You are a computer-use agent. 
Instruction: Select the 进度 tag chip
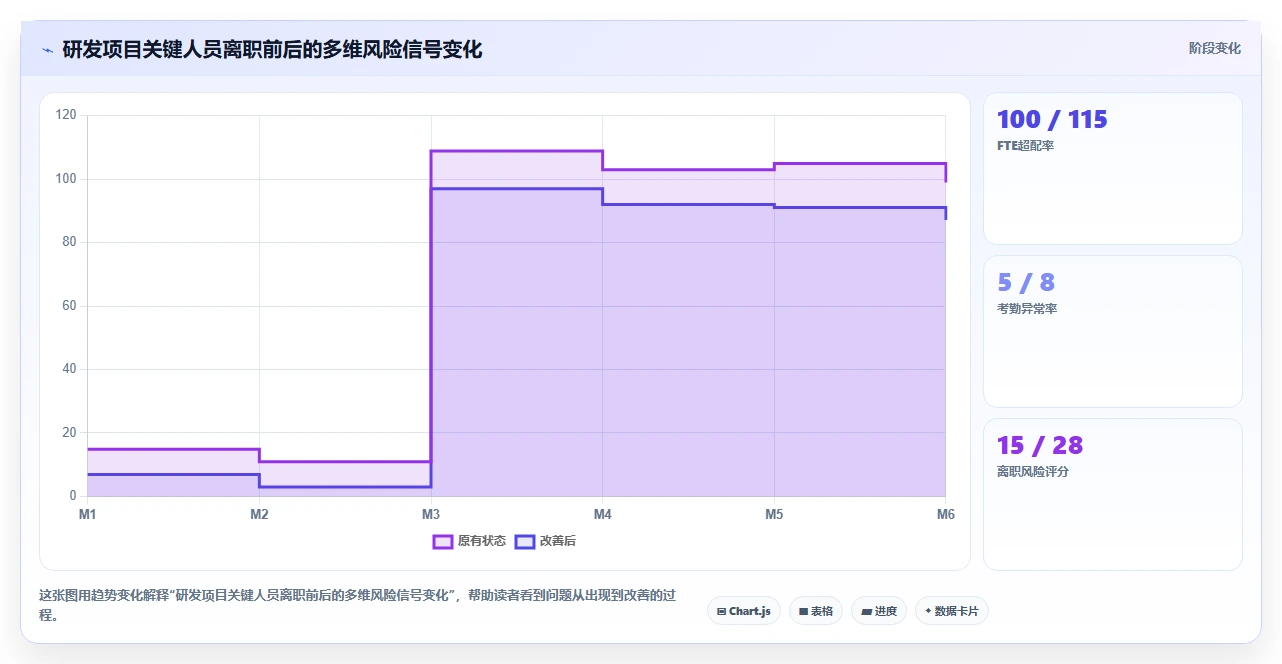coord(879,611)
